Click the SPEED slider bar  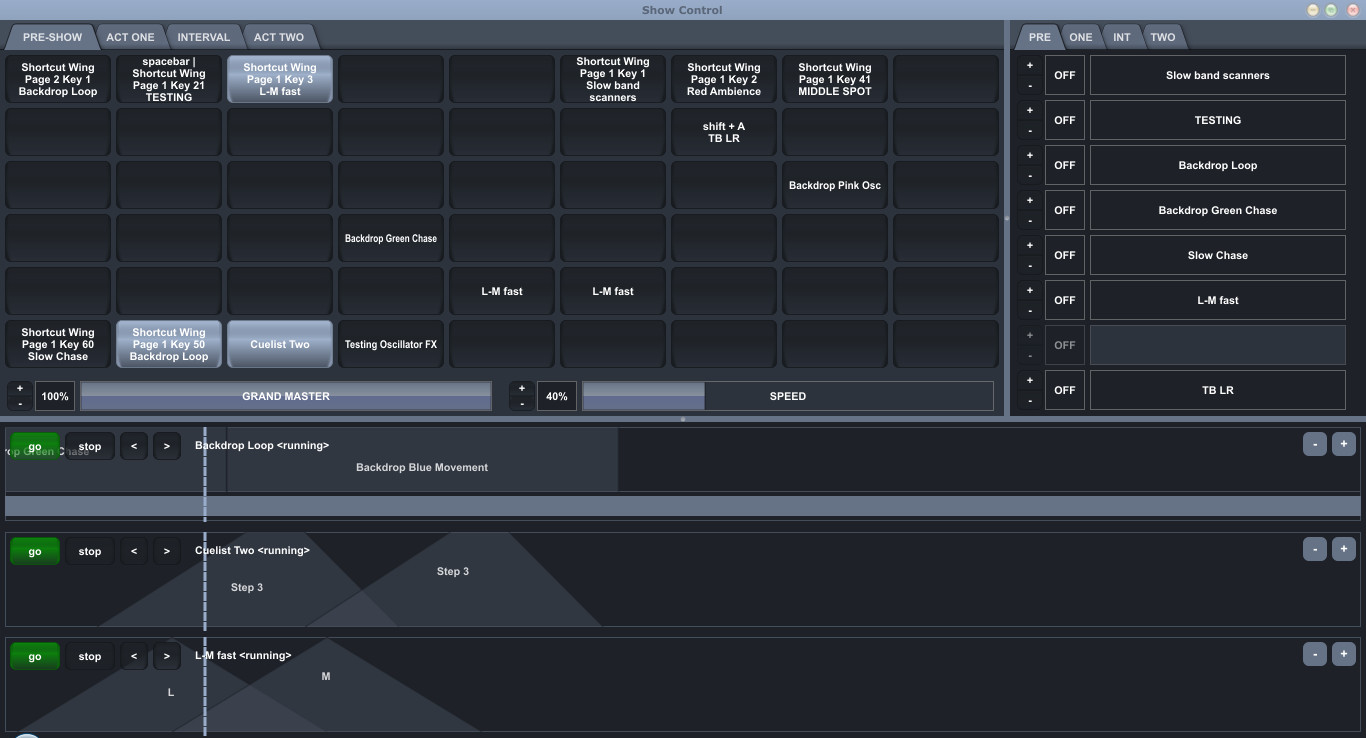[788, 396]
